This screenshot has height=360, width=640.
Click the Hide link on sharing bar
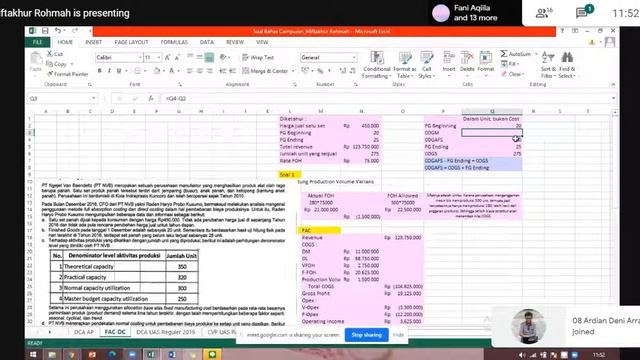point(398,335)
